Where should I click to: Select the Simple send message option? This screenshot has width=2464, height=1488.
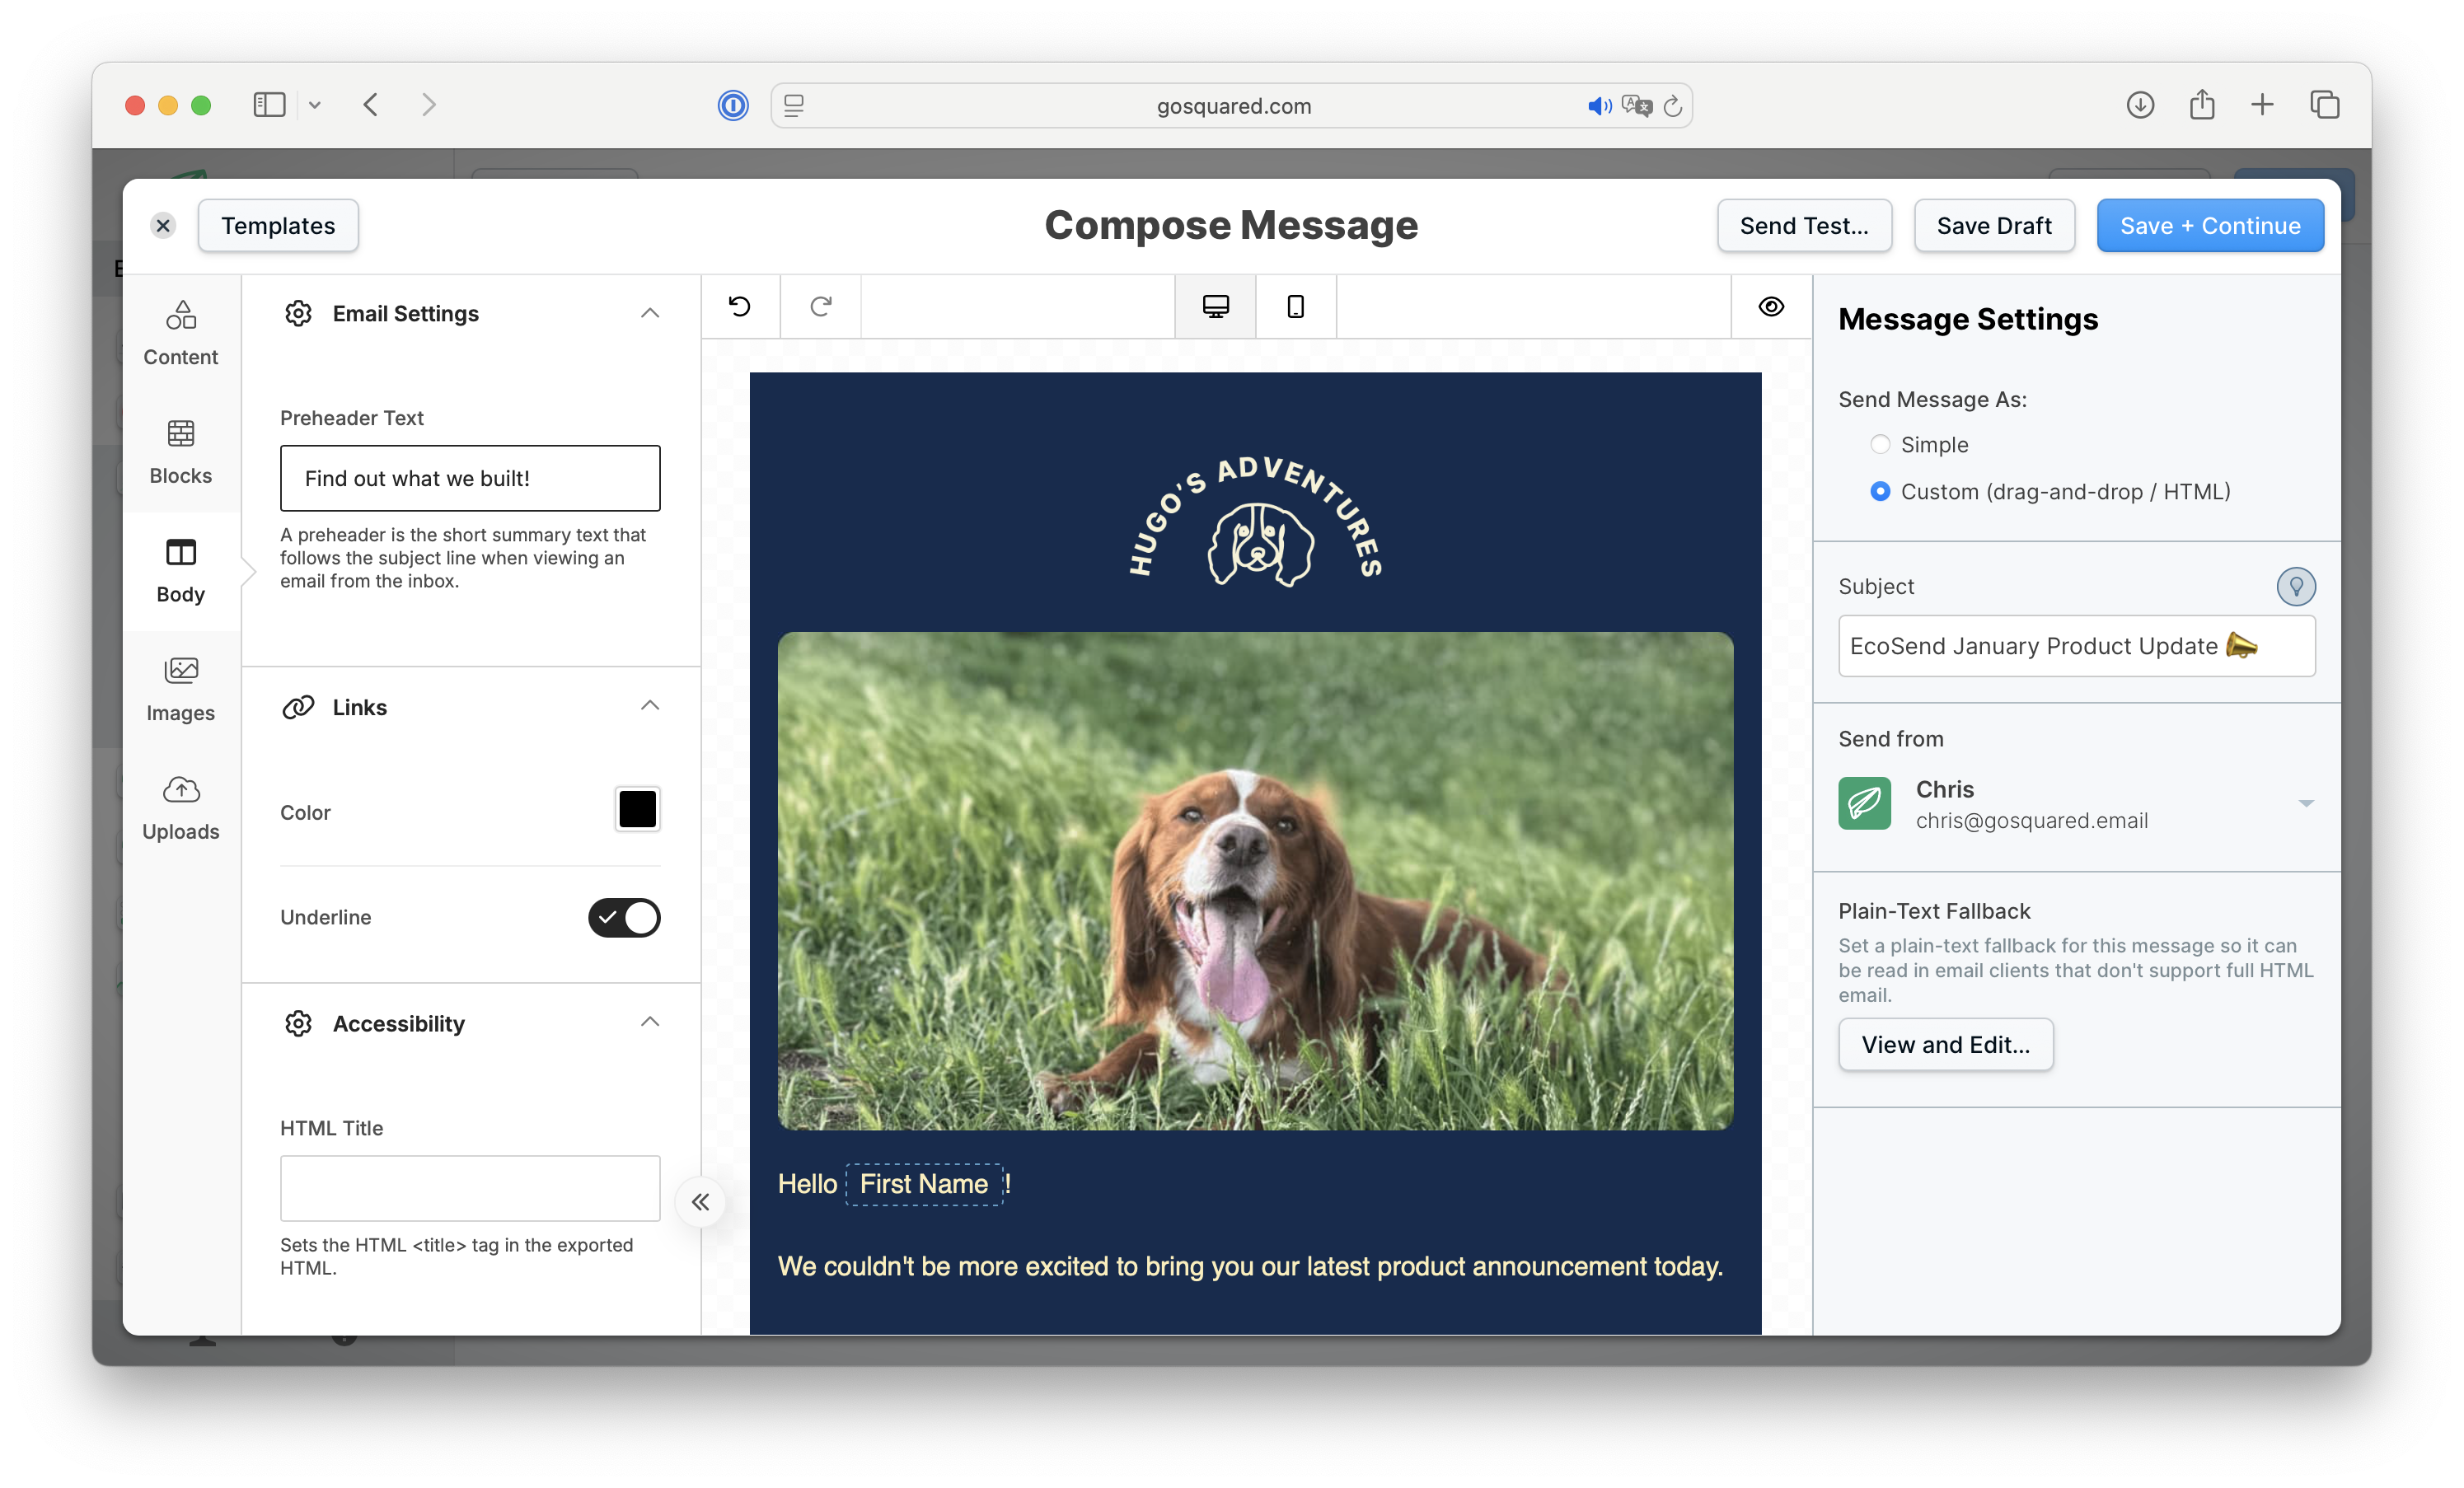[x=1881, y=444]
